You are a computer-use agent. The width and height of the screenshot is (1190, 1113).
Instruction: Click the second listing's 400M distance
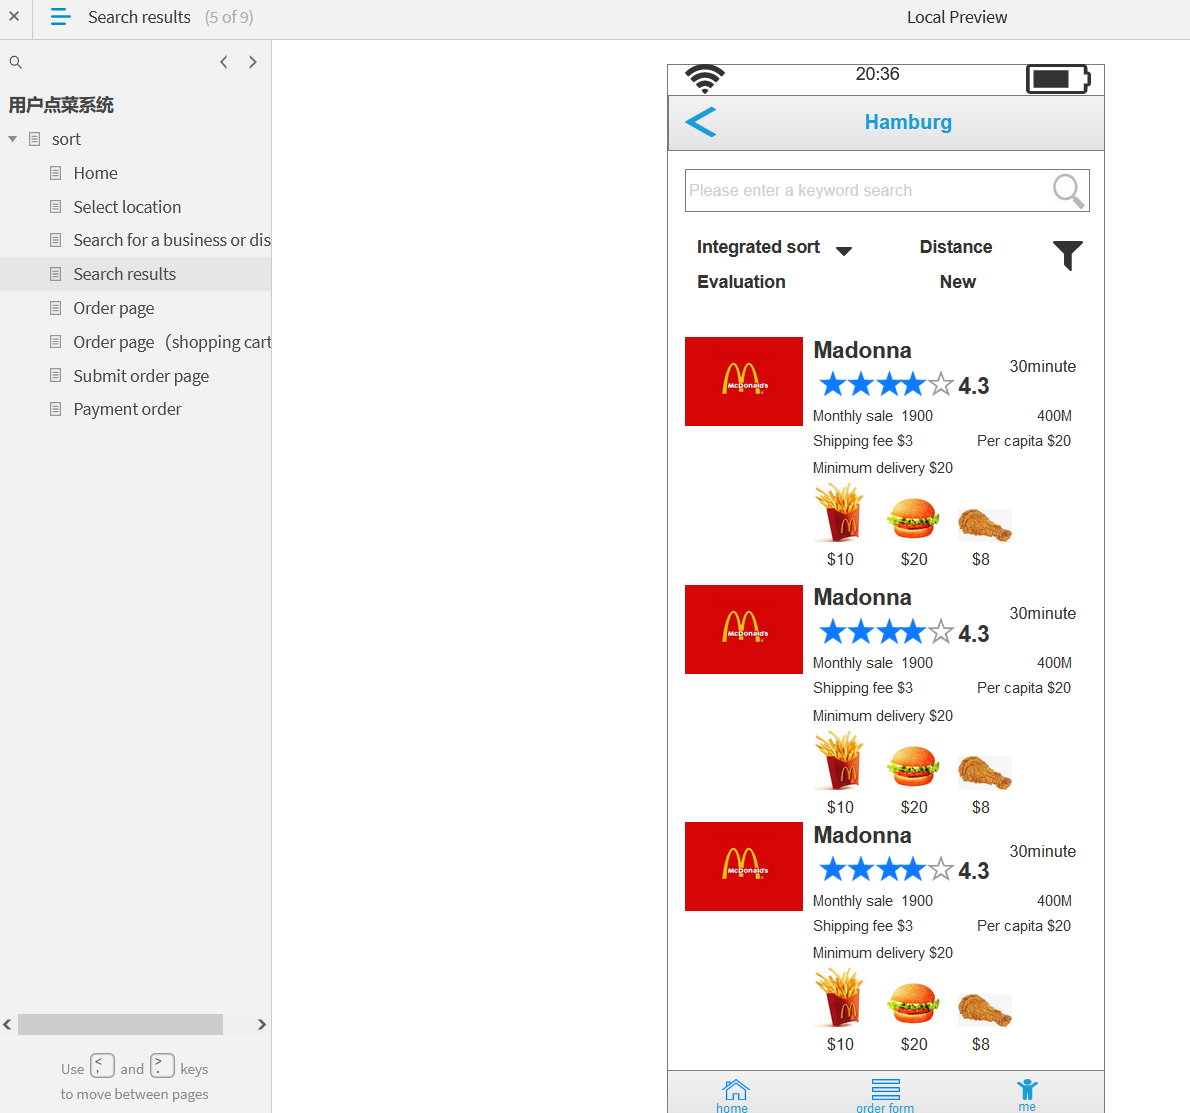(x=1054, y=663)
